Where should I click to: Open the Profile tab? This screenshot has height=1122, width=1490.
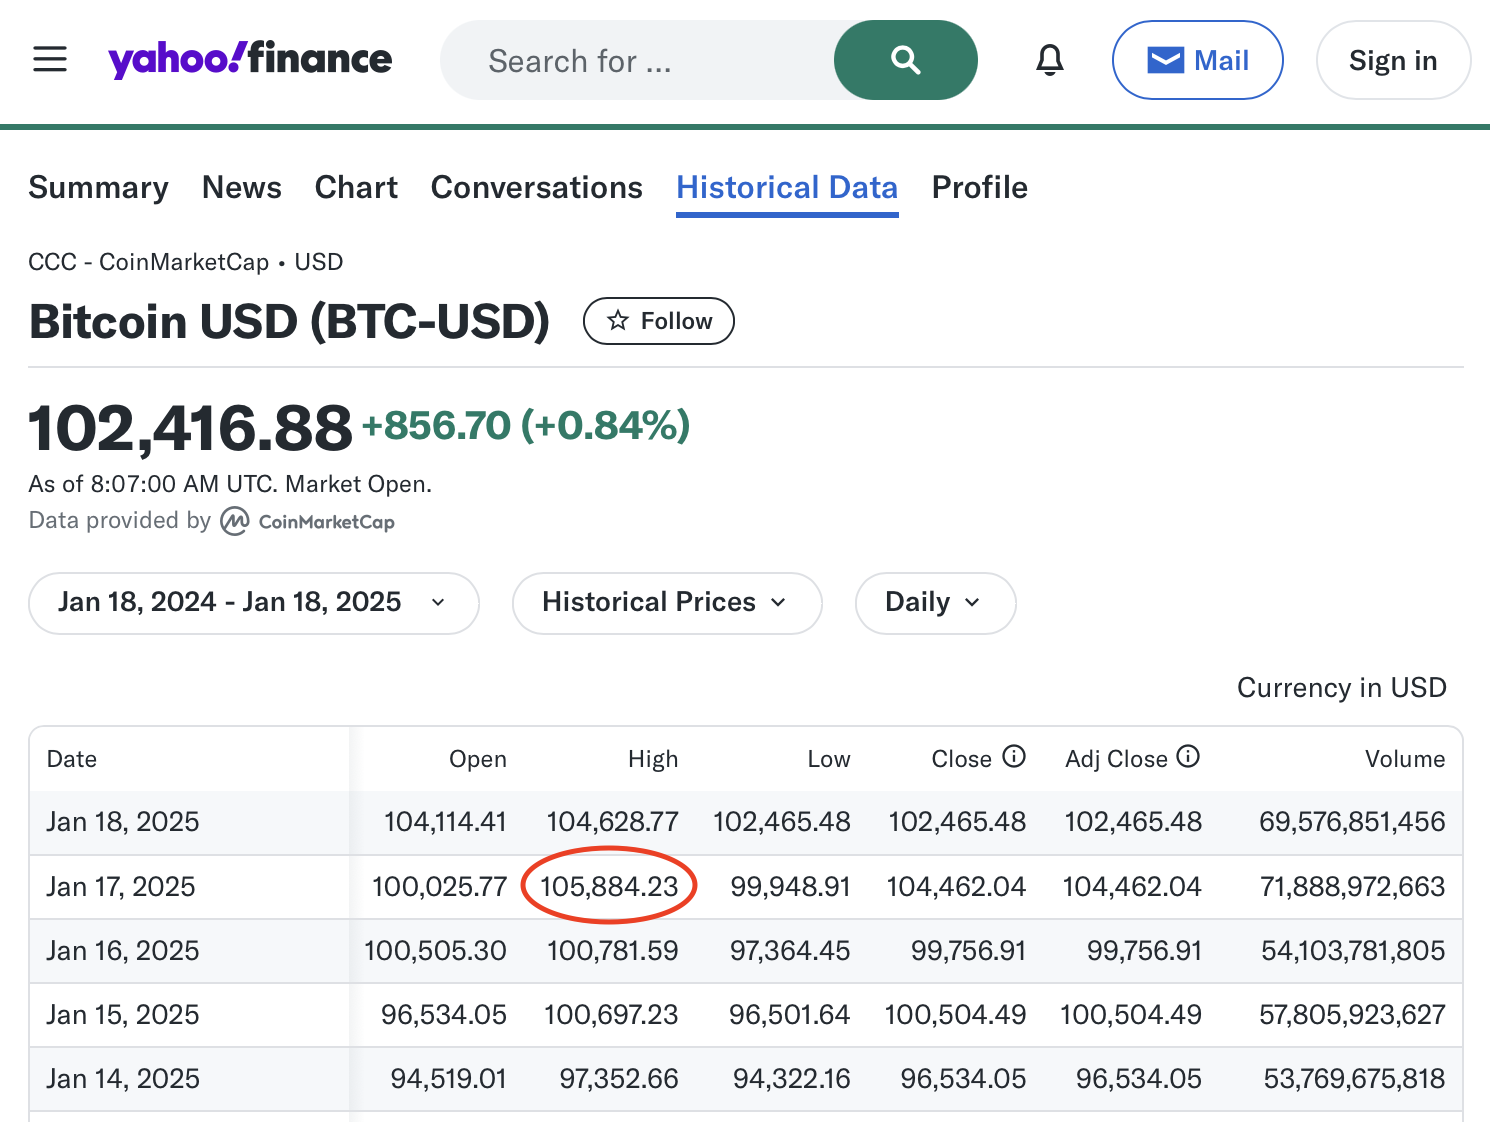coord(980,188)
